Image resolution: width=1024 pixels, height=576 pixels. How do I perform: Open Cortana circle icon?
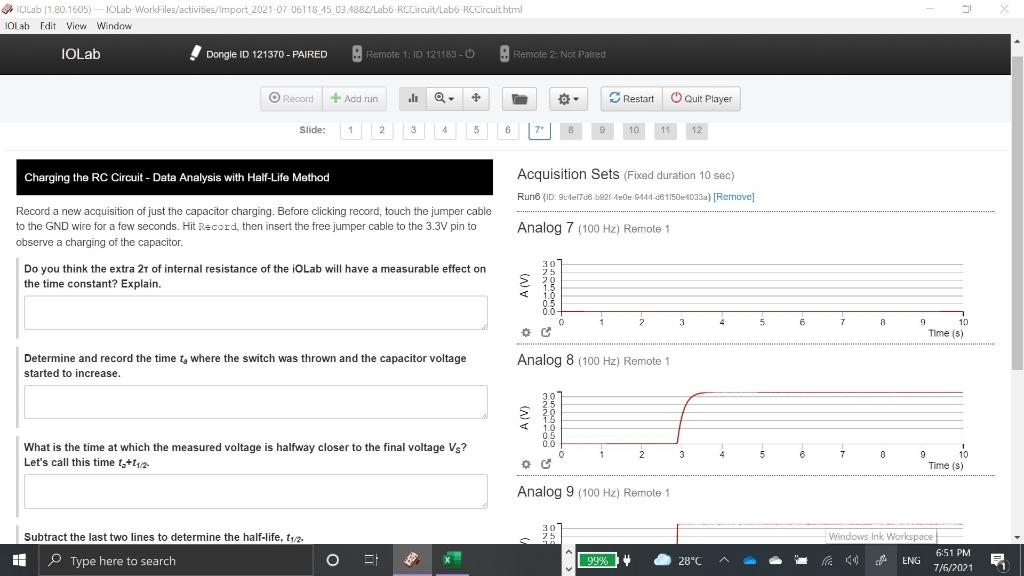point(332,560)
